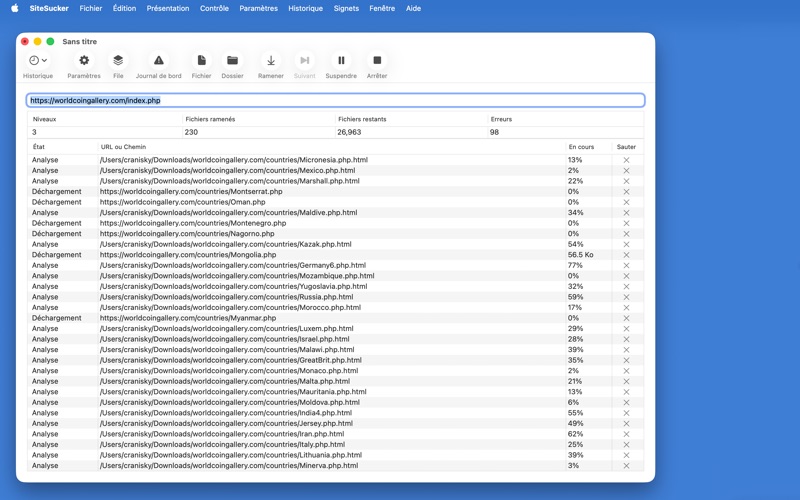
Task: Click the Fichier document toolbar icon
Action: click(x=202, y=60)
